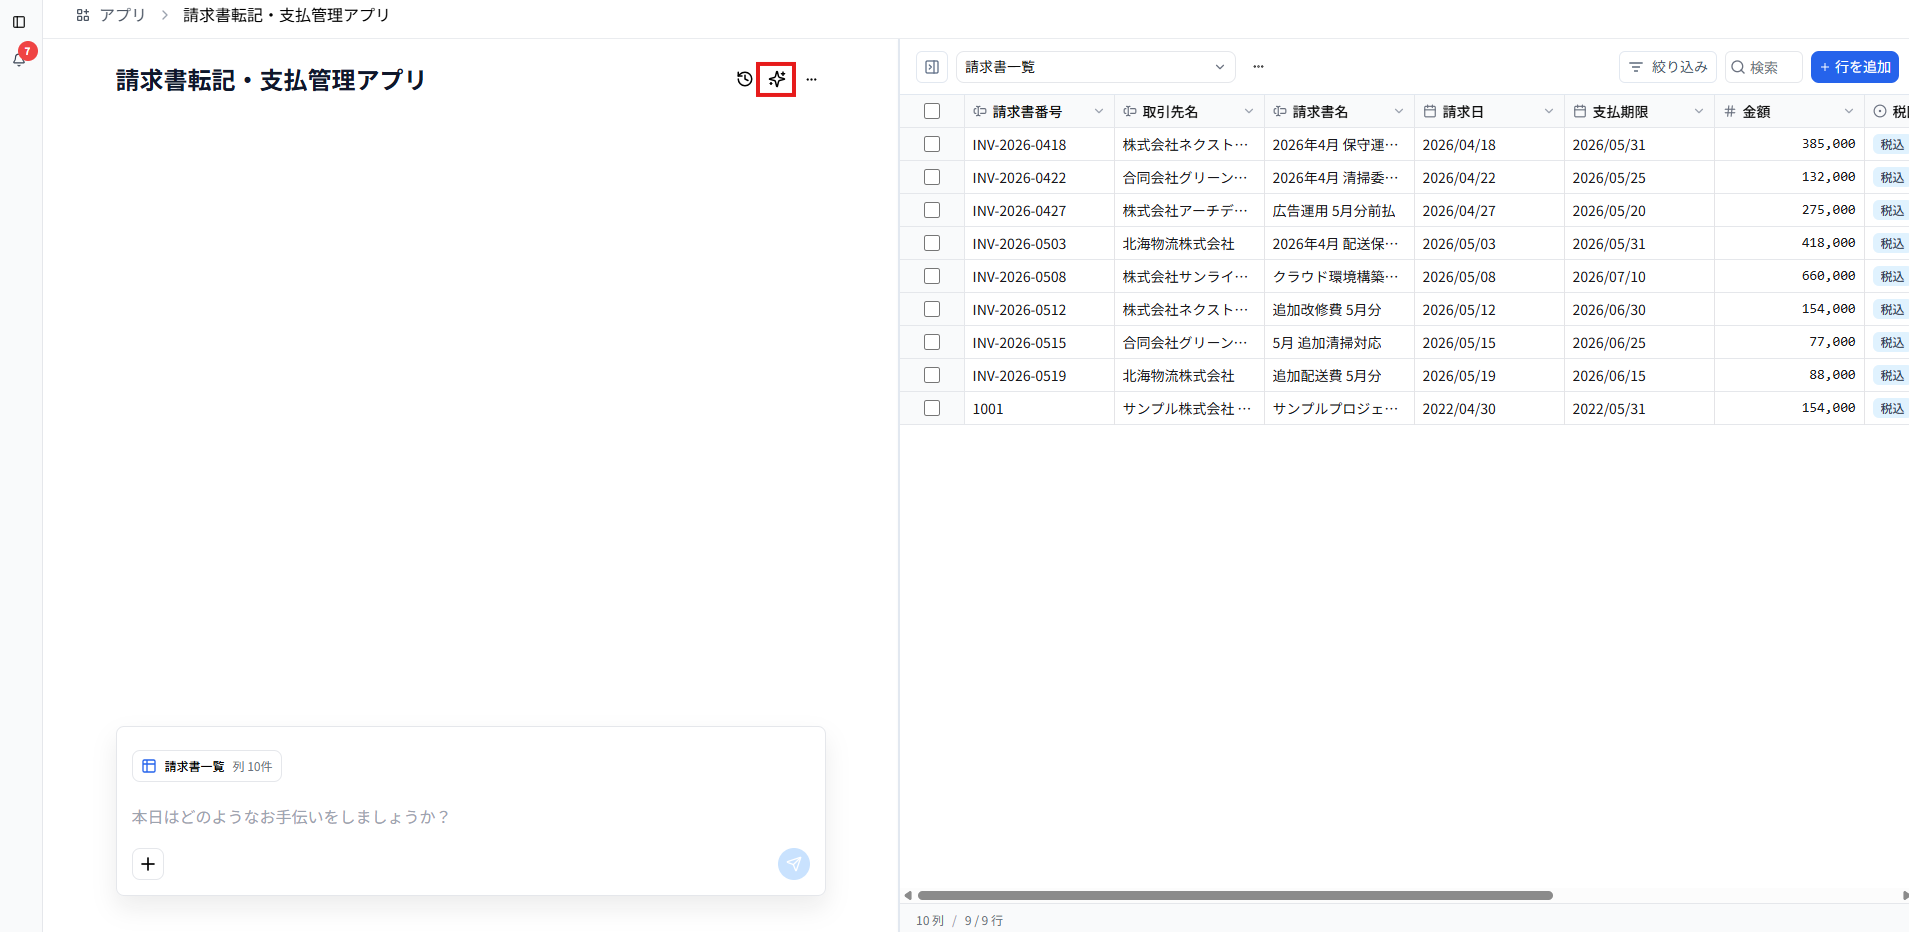
Task: Check the row INV-2026-0503
Action: tap(932, 243)
